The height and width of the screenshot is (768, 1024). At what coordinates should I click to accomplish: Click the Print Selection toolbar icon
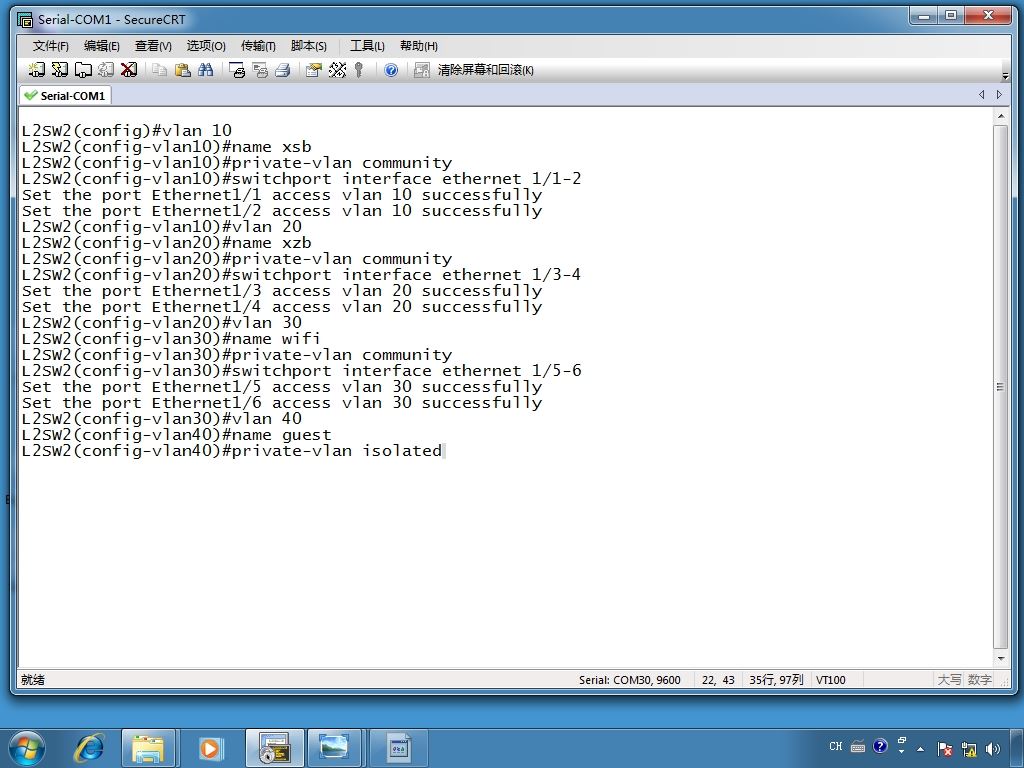pos(260,70)
